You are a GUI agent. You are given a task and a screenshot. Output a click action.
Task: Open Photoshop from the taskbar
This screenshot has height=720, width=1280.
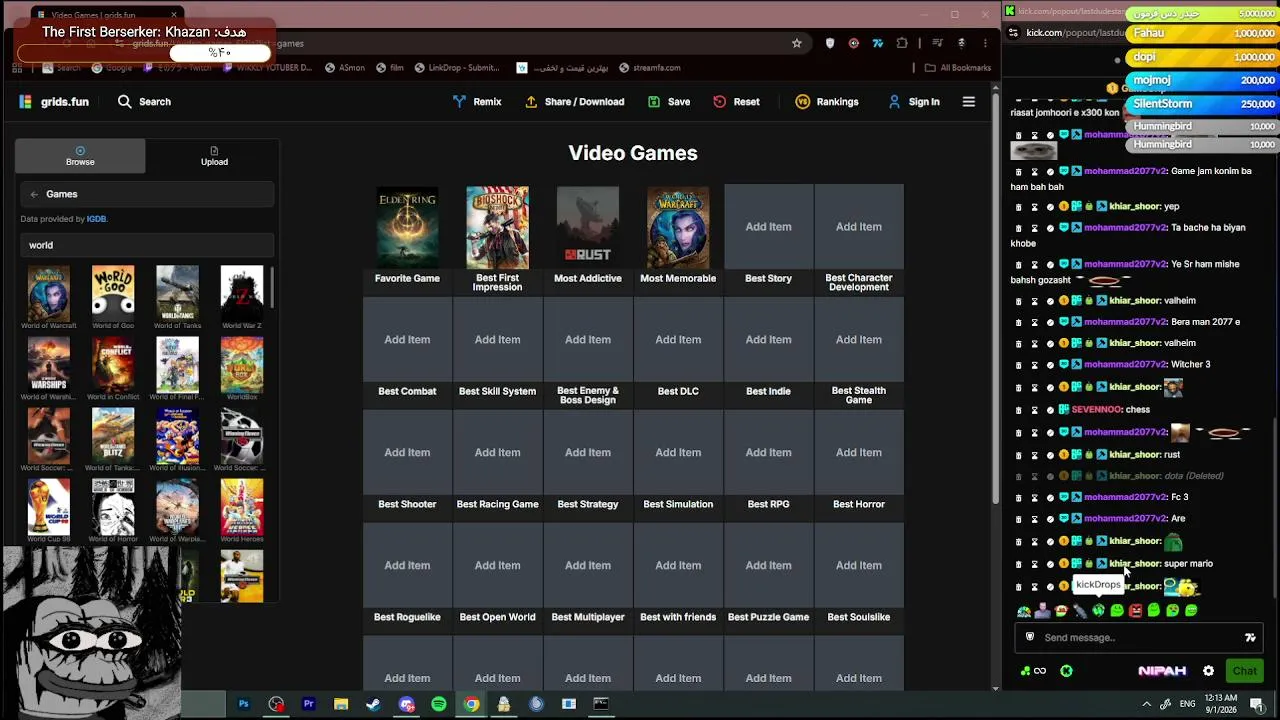coord(243,704)
